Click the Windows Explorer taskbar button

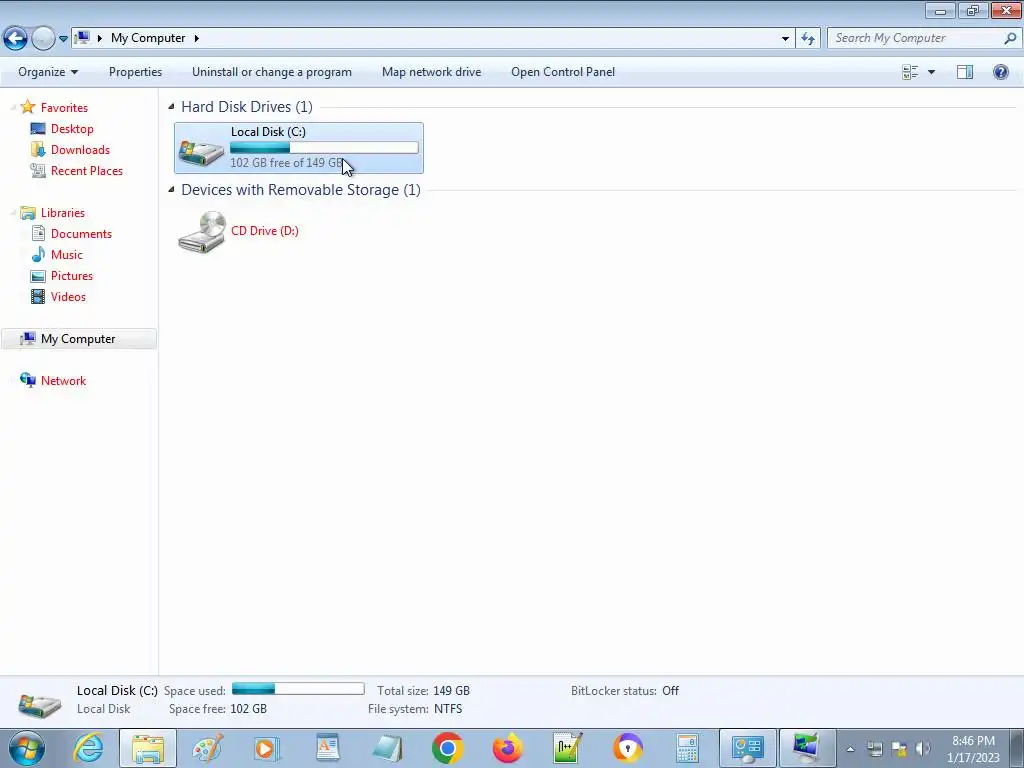(148, 748)
